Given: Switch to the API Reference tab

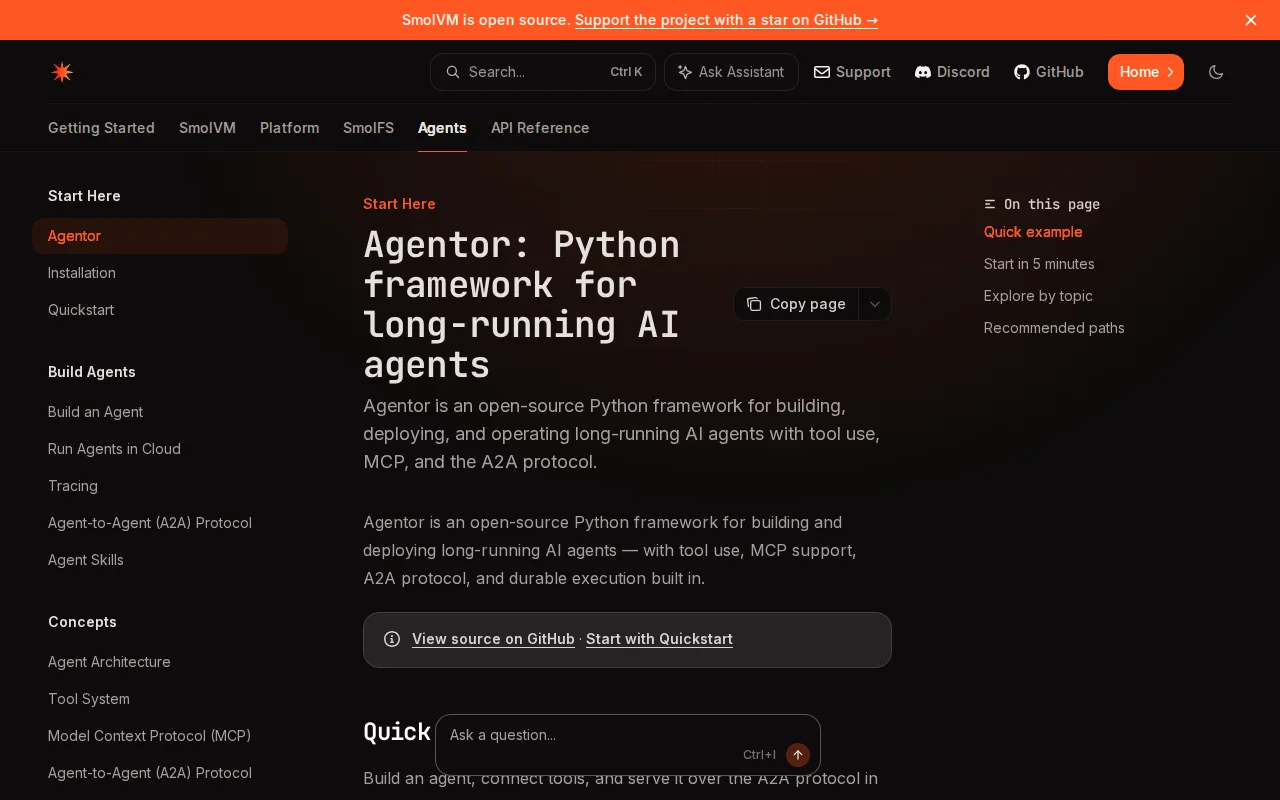Looking at the screenshot, I should coord(540,128).
